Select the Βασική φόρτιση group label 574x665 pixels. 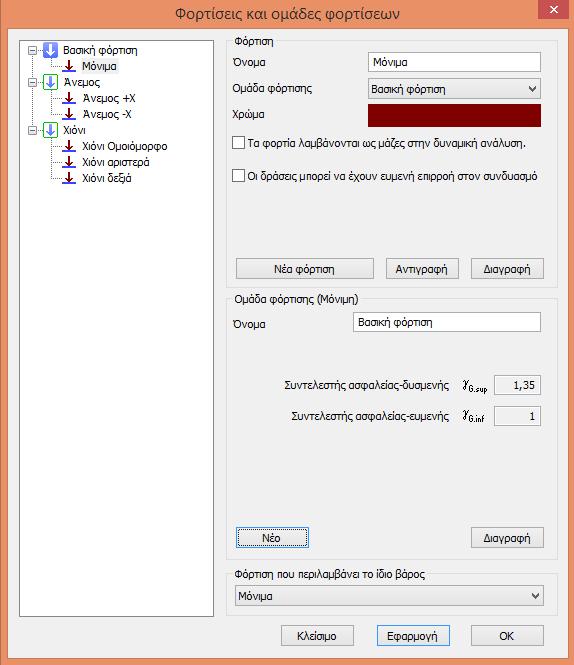click(100, 50)
